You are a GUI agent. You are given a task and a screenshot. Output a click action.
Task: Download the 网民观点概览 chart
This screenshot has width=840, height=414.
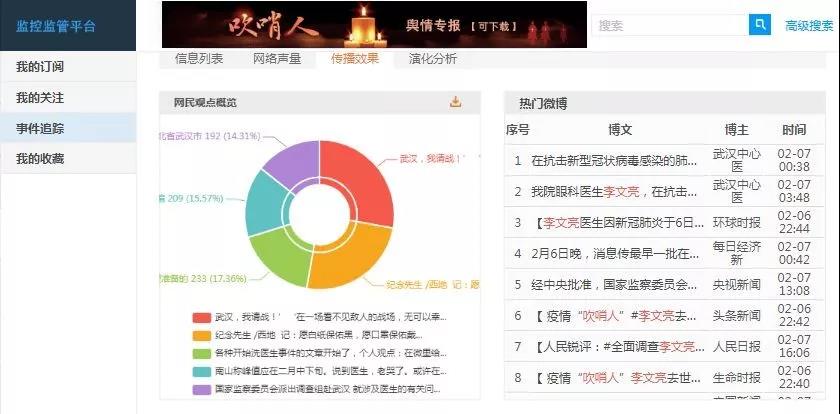[455, 102]
